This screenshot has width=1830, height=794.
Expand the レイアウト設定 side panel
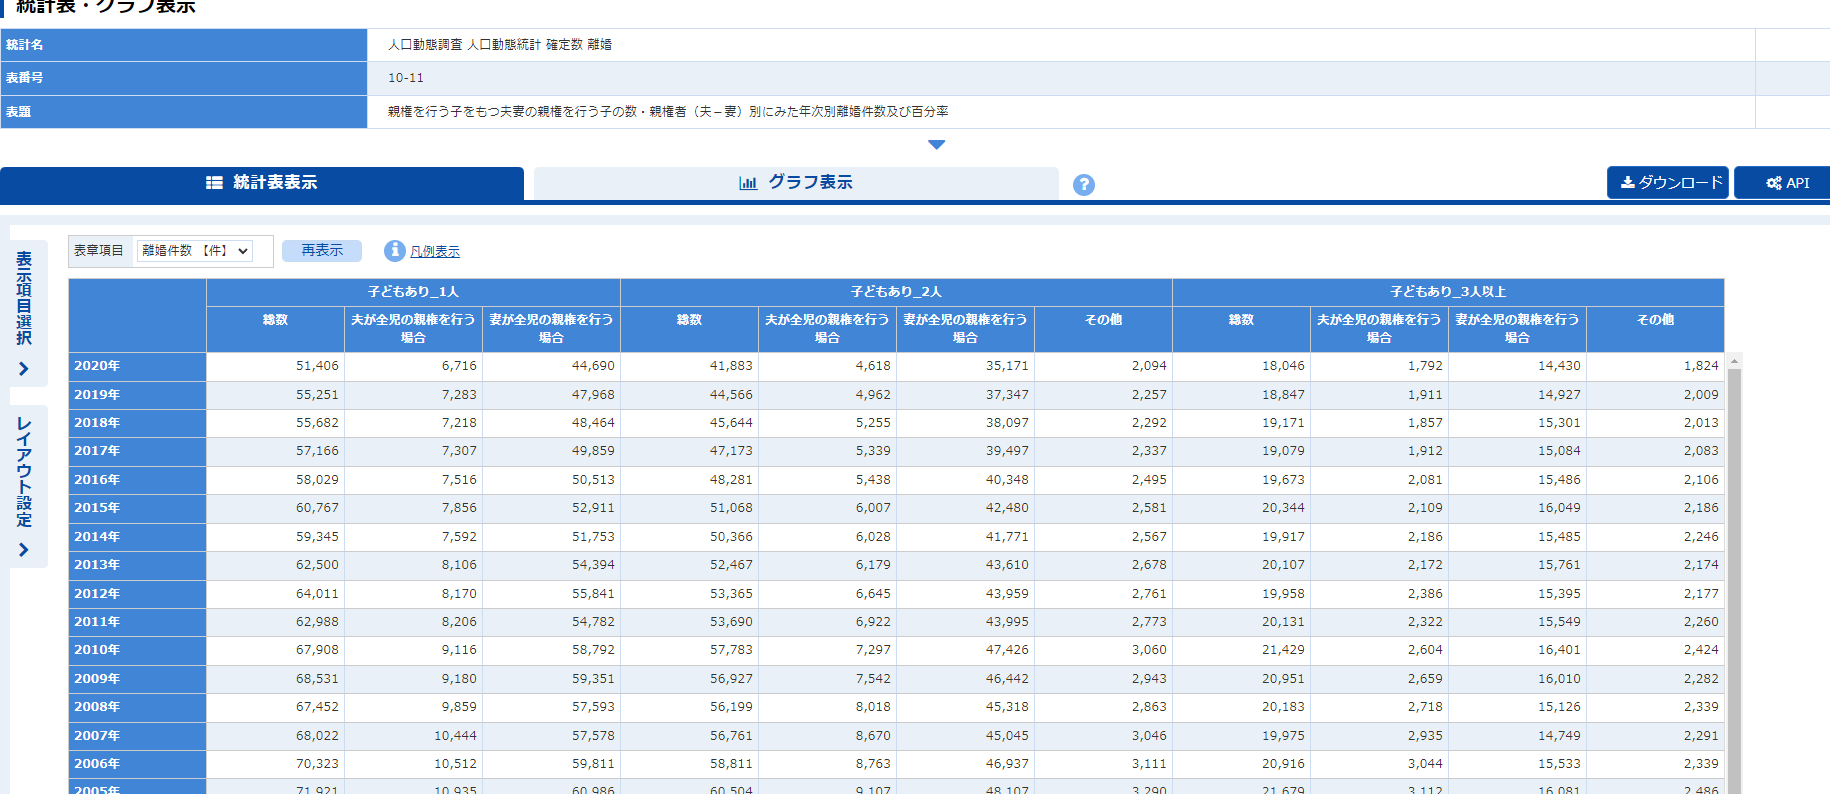(24, 486)
